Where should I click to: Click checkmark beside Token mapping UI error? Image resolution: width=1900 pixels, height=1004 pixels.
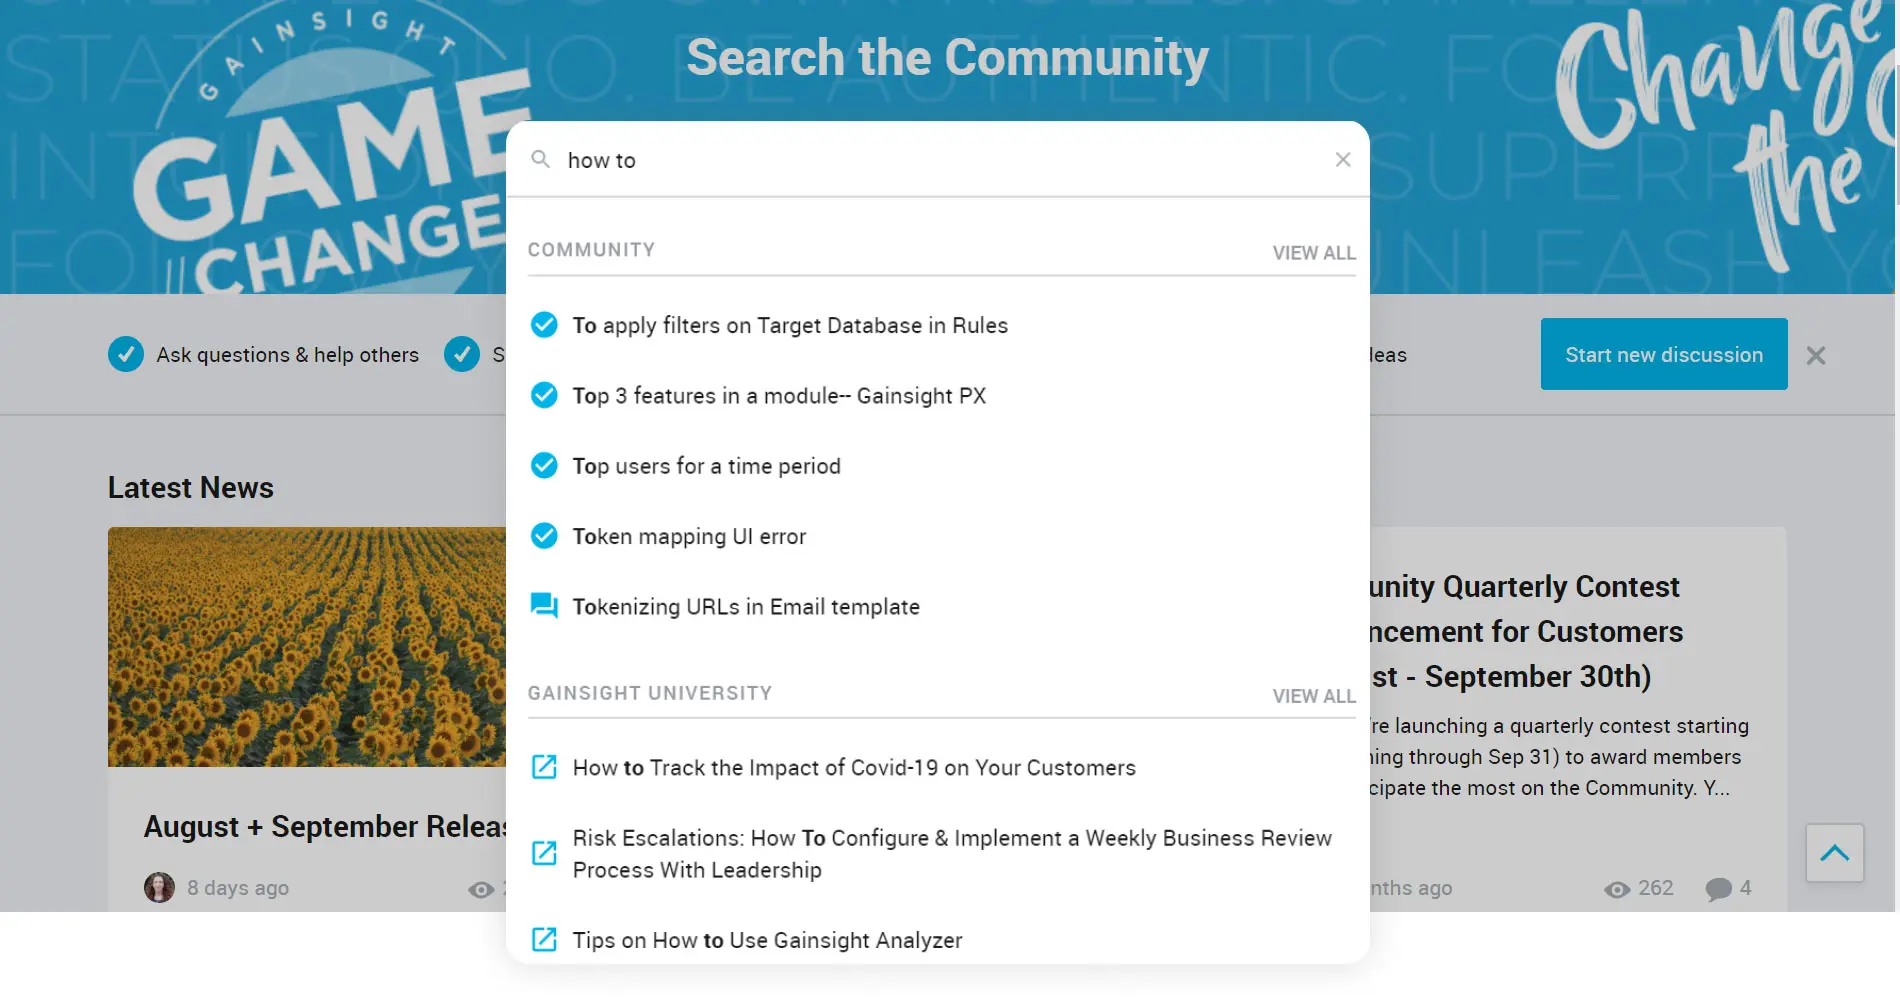click(544, 536)
